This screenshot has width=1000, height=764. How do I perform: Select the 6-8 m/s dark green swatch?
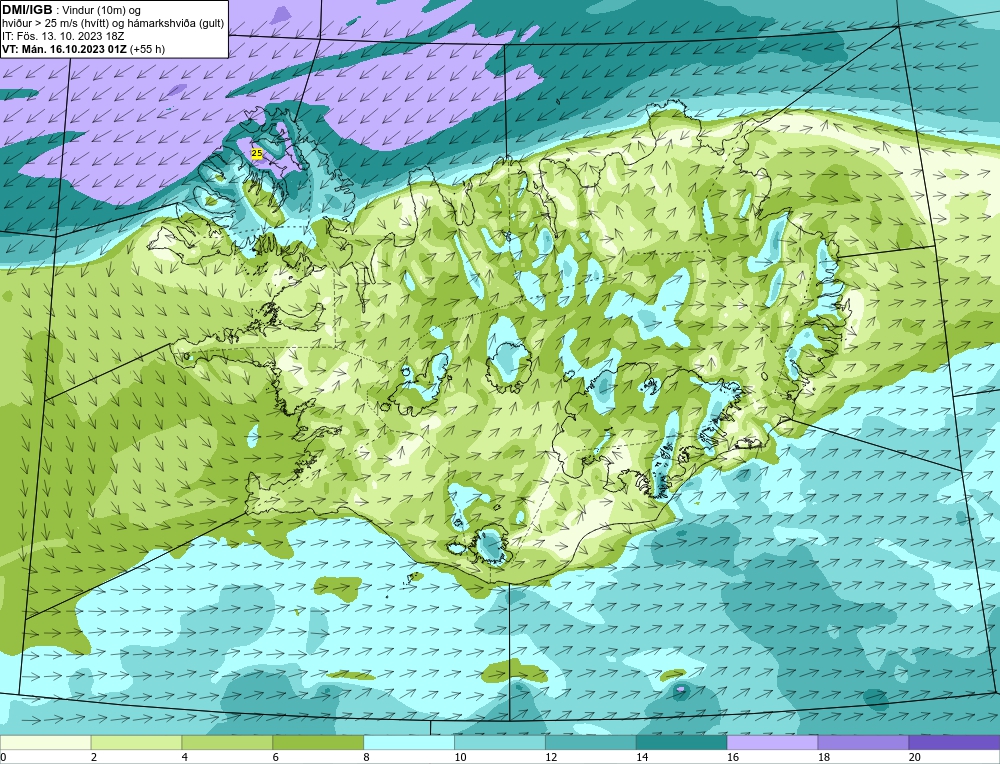pyautogui.click(x=318, y=743)
